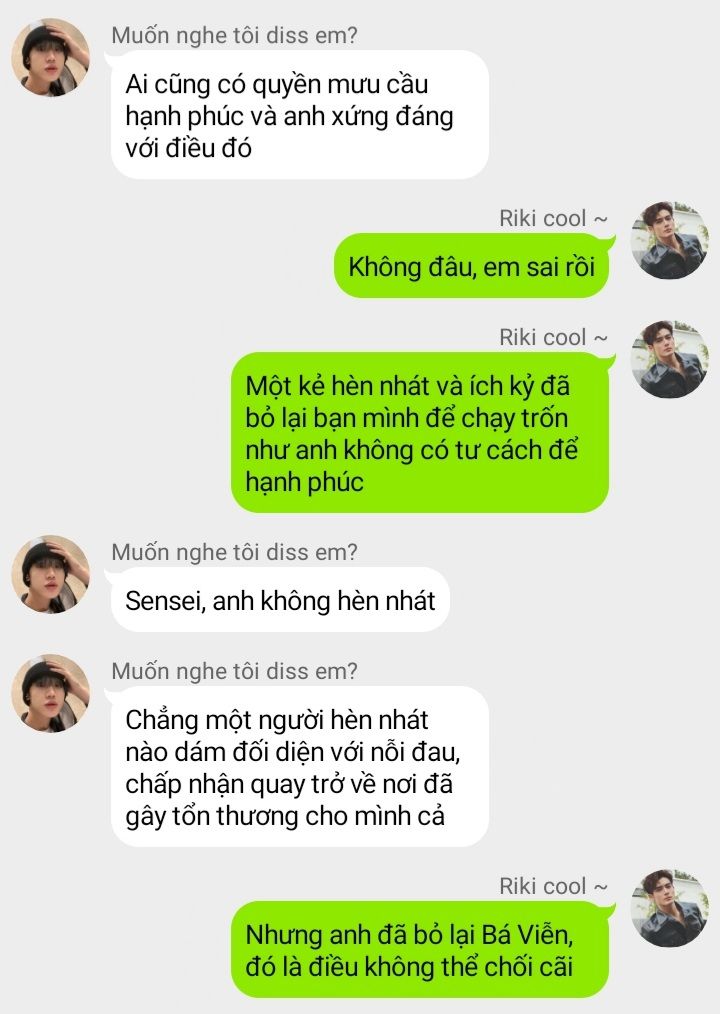
Task: Open avatar beside "Sensei, anh không hèn nhát"
Action: (50, 574)
